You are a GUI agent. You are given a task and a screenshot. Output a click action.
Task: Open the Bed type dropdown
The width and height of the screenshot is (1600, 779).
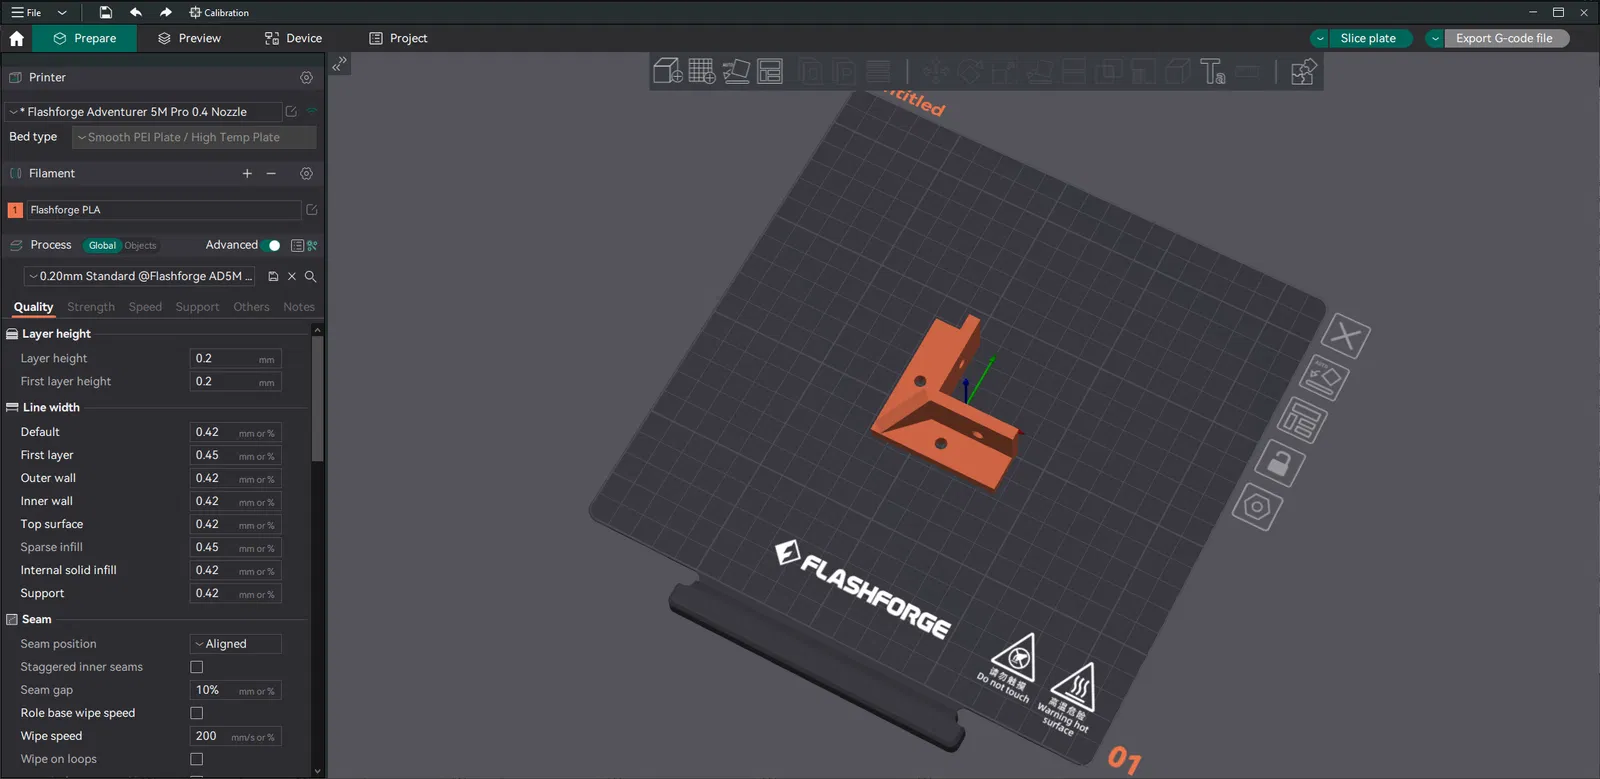194,137
